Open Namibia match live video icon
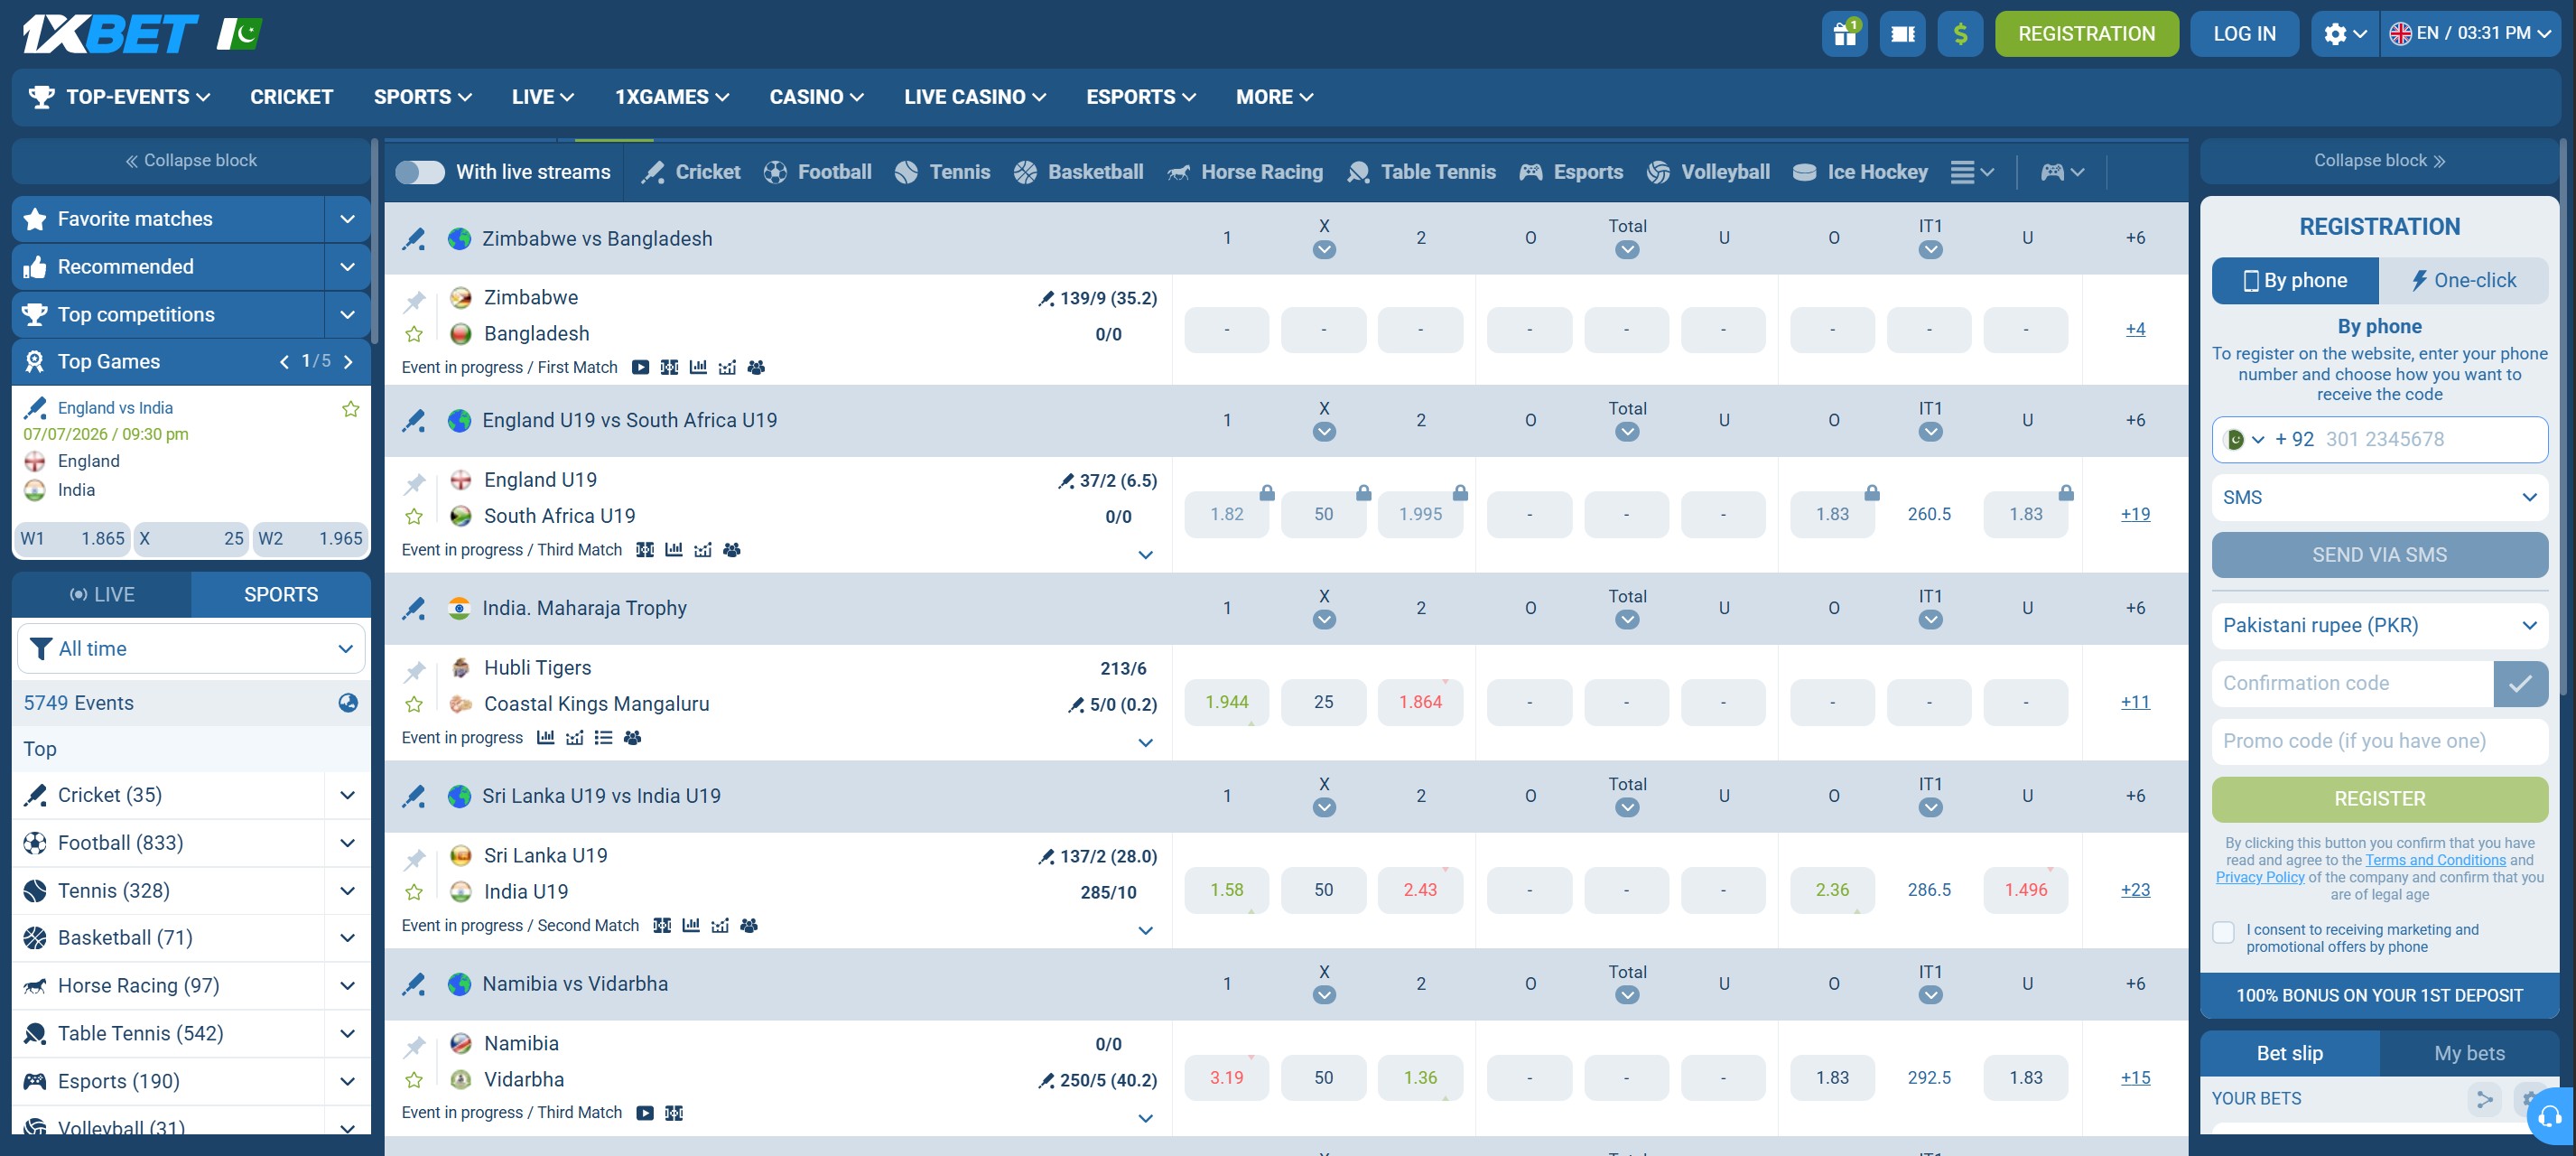Viewport: 2576px width, 1156px height. click(x=645, y=1113)
